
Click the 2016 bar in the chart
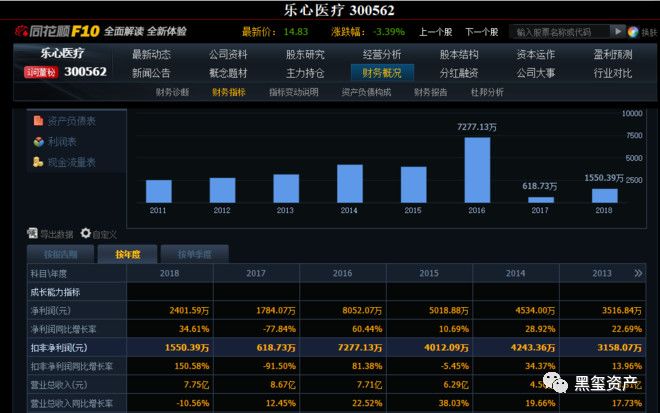[x=477, y=170]
